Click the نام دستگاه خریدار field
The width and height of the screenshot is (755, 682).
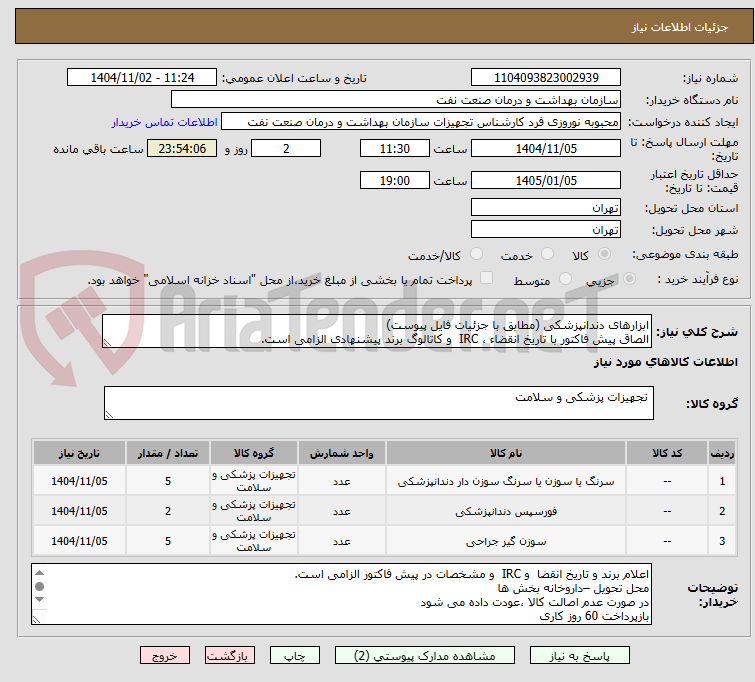point(396,100)
